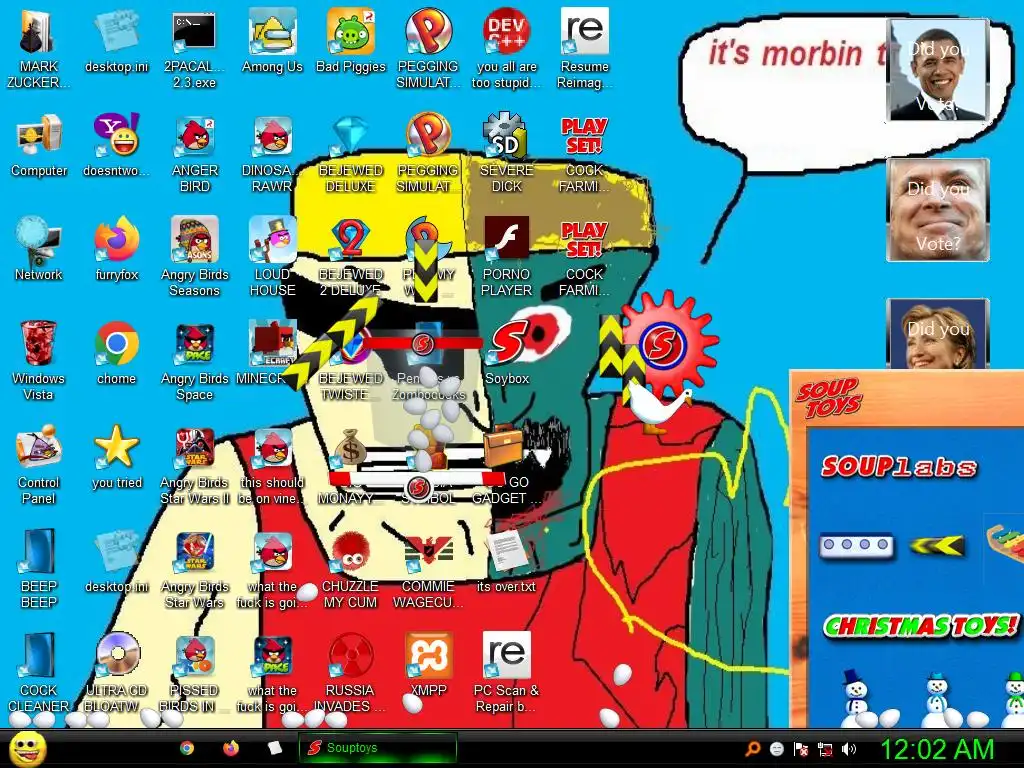Open the Resume Reimag... shortcut
This screenshot has width=1024, height=768.
point(584,48)
